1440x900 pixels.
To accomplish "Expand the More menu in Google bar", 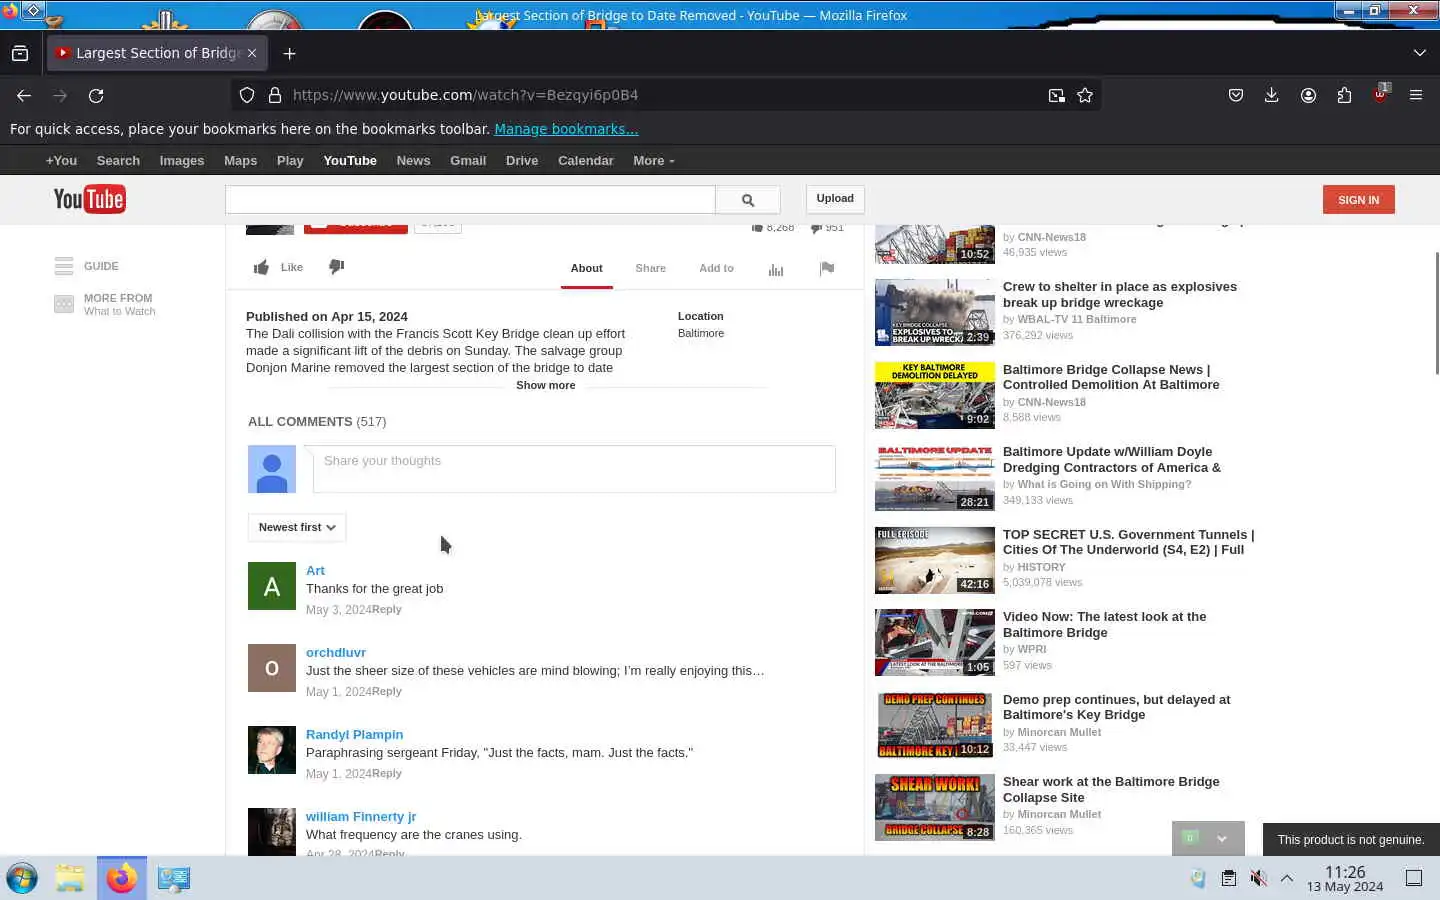I will pos(654,161).
